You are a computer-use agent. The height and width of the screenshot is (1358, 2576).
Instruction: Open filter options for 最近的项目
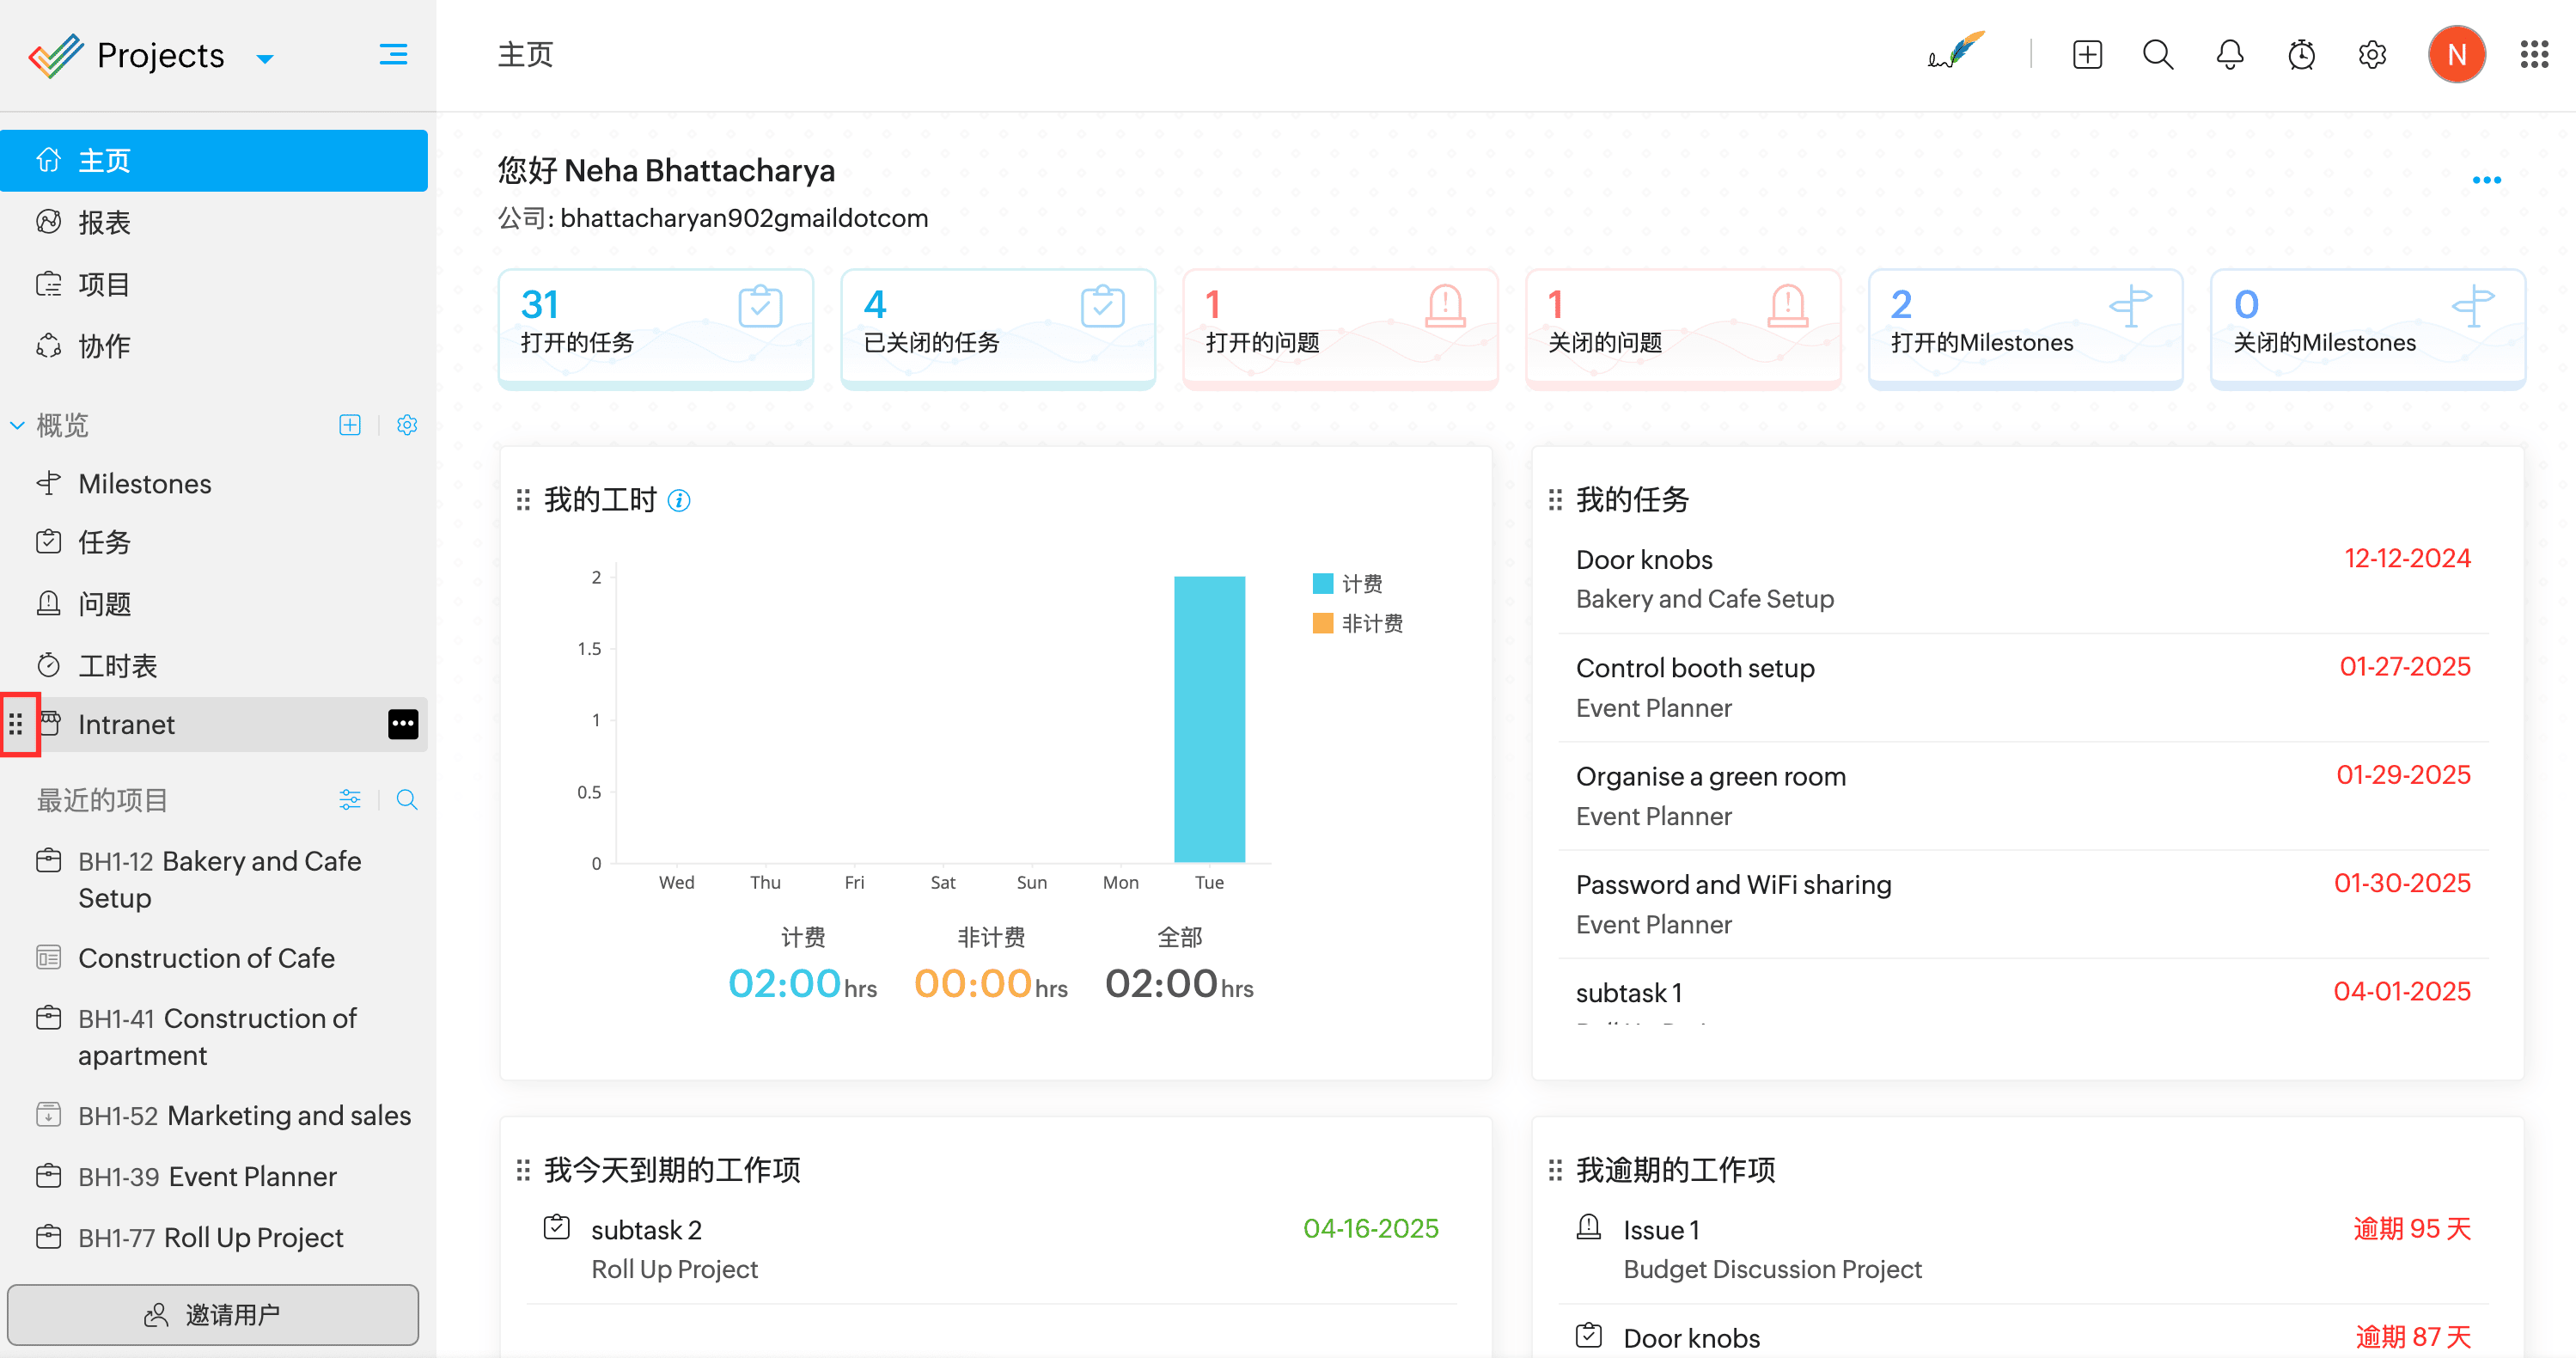(349, 800)
